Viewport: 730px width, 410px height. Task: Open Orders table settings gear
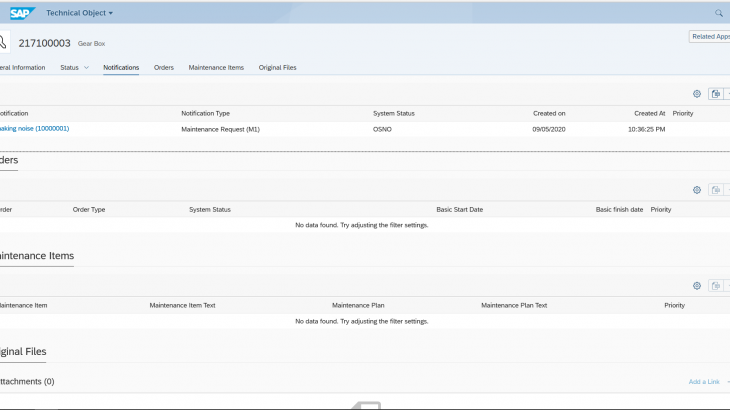(x=697, y=190)
